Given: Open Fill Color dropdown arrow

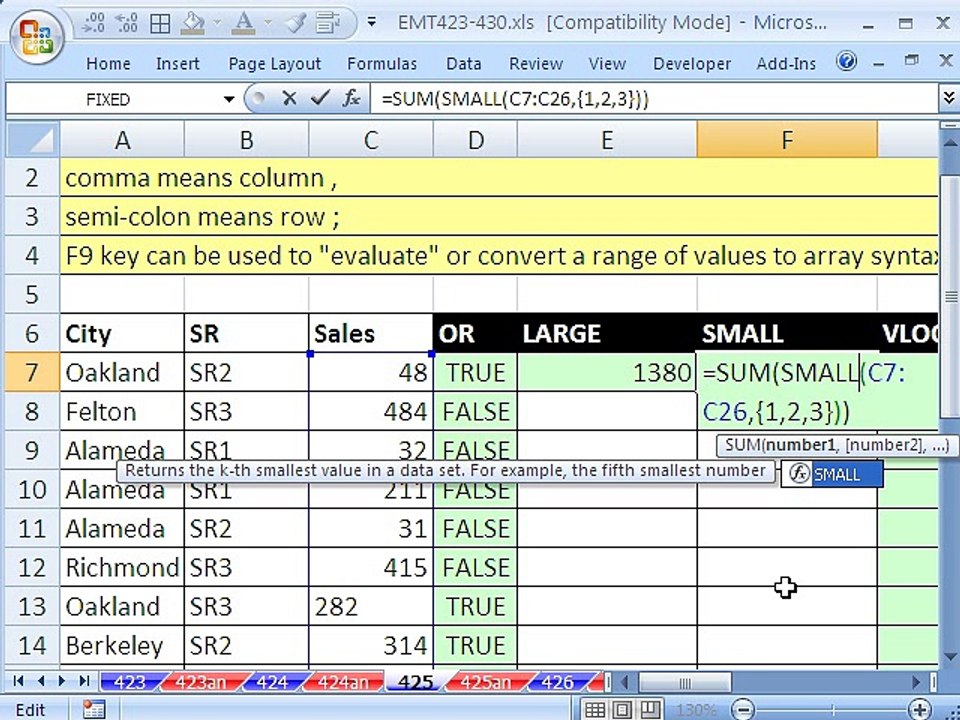Looking at the screenshot, I should 217,23.
